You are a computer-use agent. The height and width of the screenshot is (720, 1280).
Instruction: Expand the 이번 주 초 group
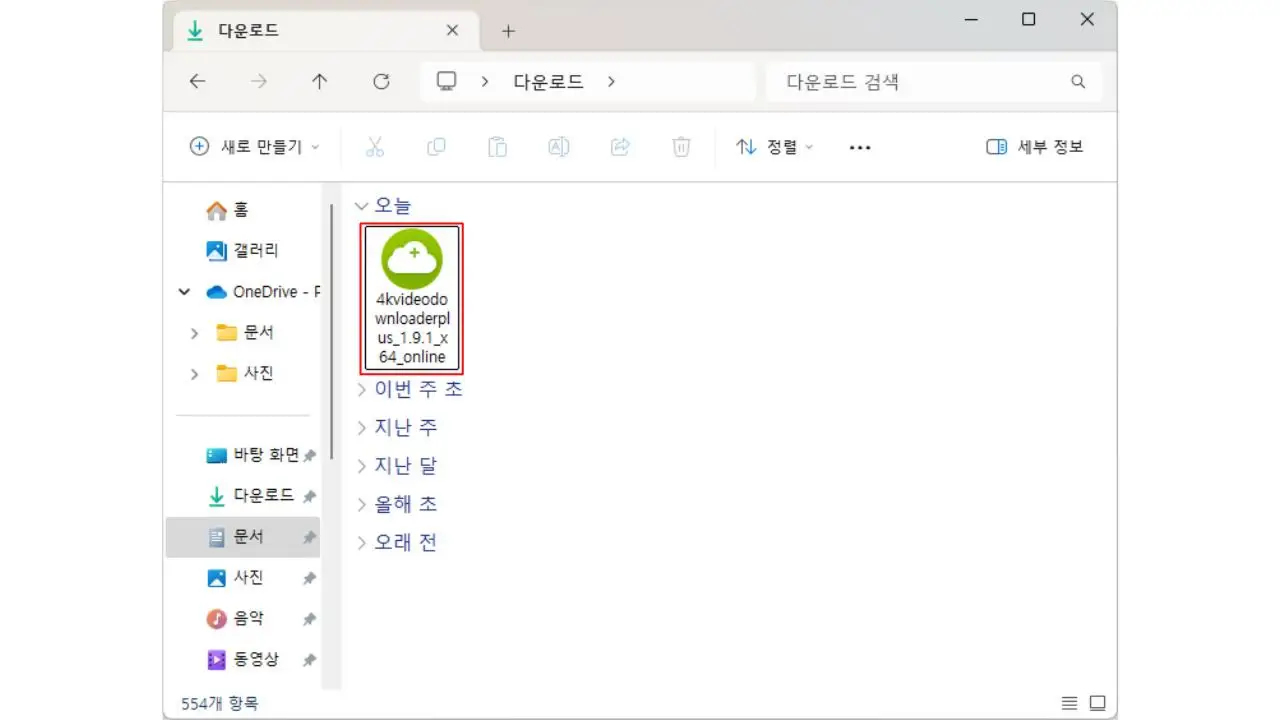[x=362, y=389]
